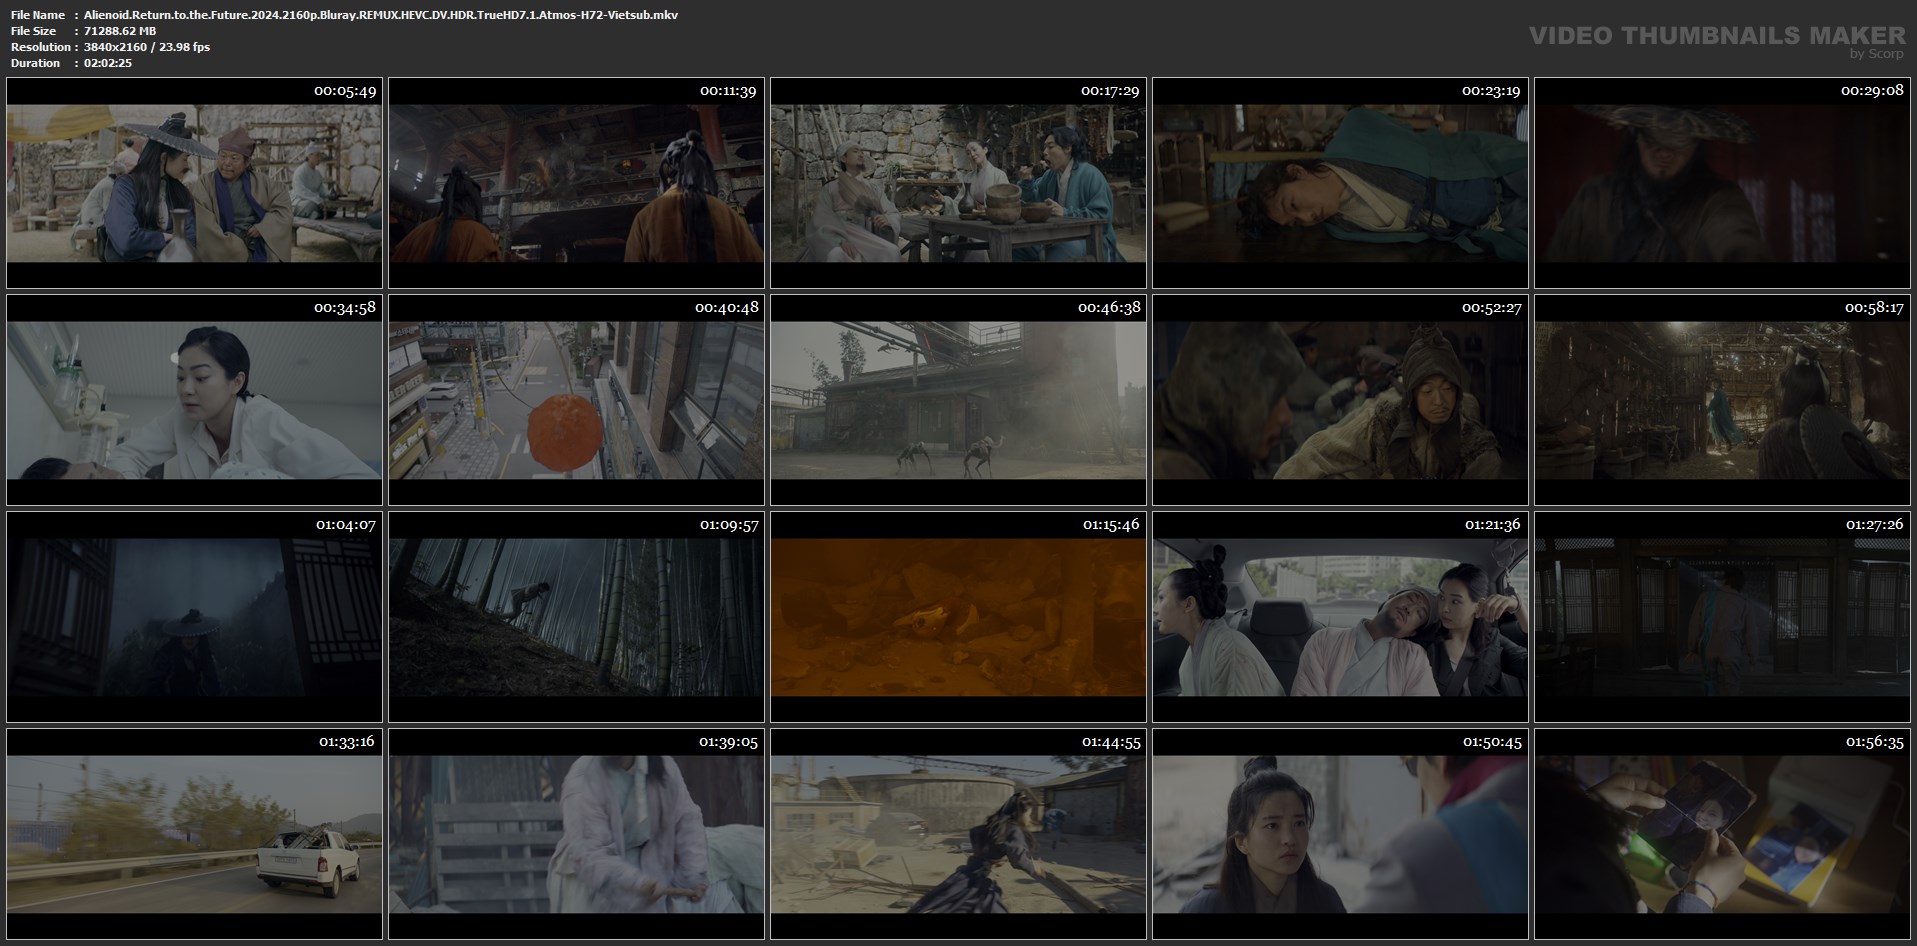
Task: Select the thumbnail at 00:11:39
Action: tap(576, 183)
